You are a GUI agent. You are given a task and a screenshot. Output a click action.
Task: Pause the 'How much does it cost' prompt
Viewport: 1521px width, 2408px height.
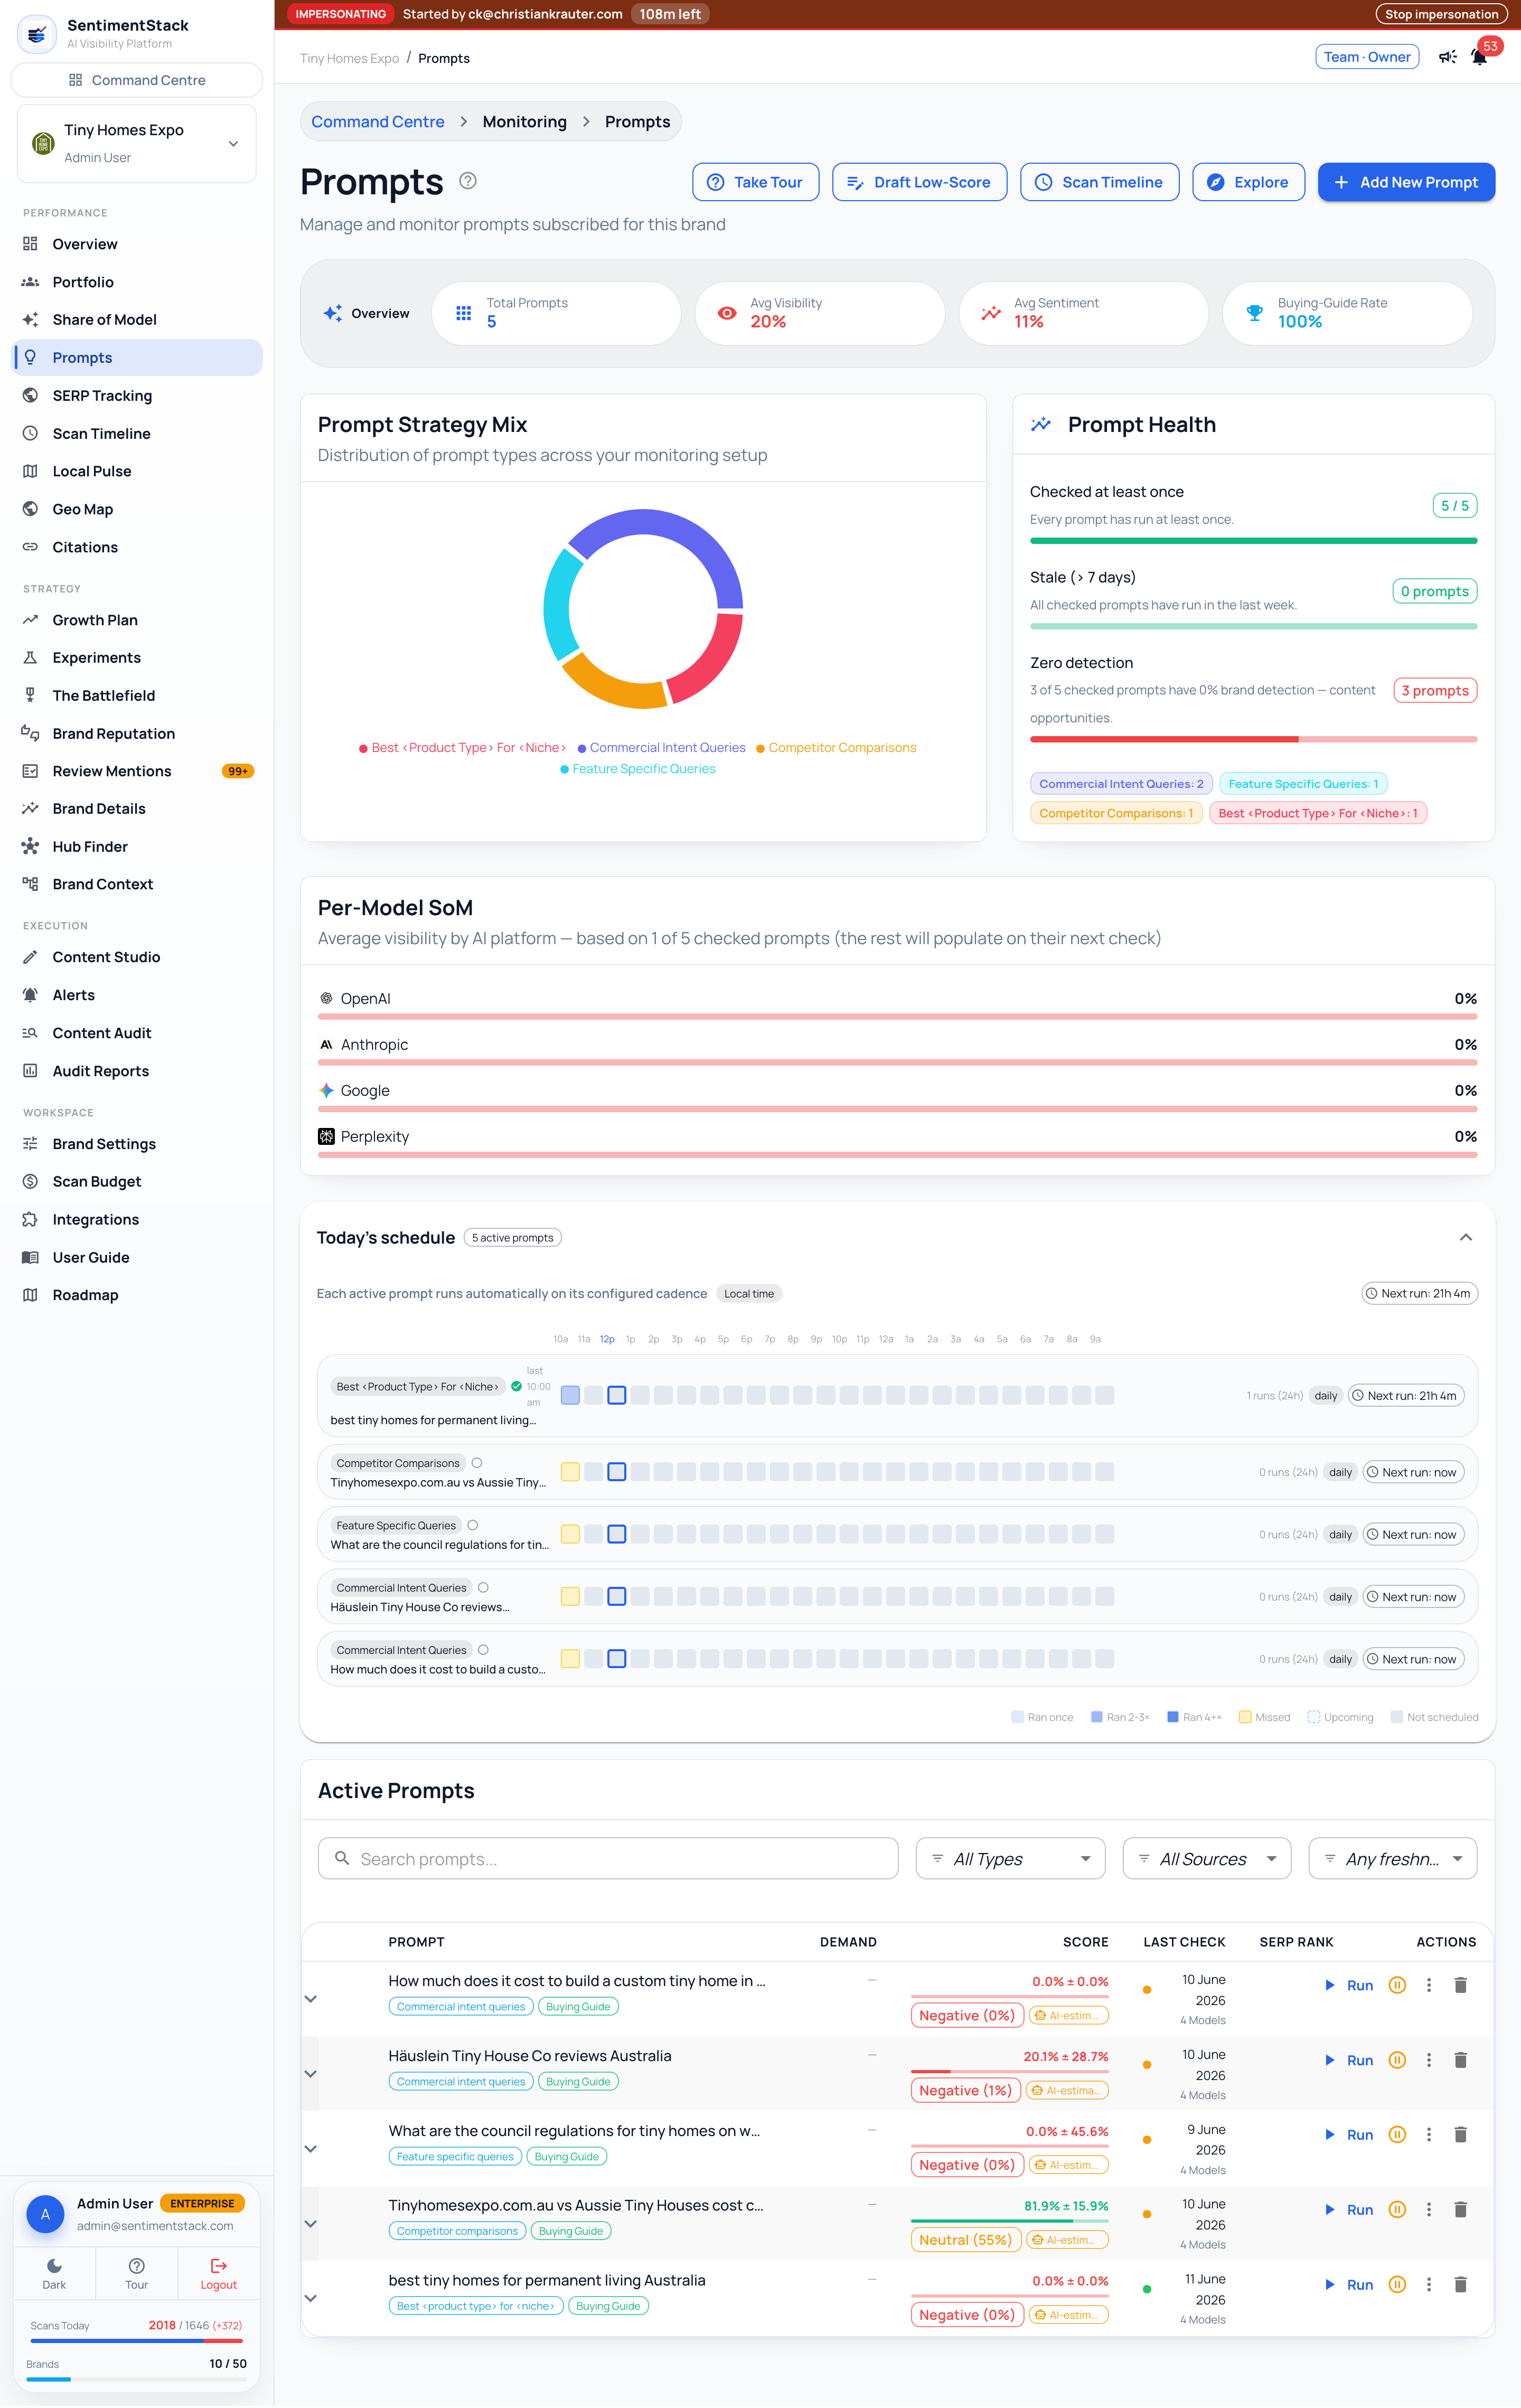[x=1397, y=1985]
